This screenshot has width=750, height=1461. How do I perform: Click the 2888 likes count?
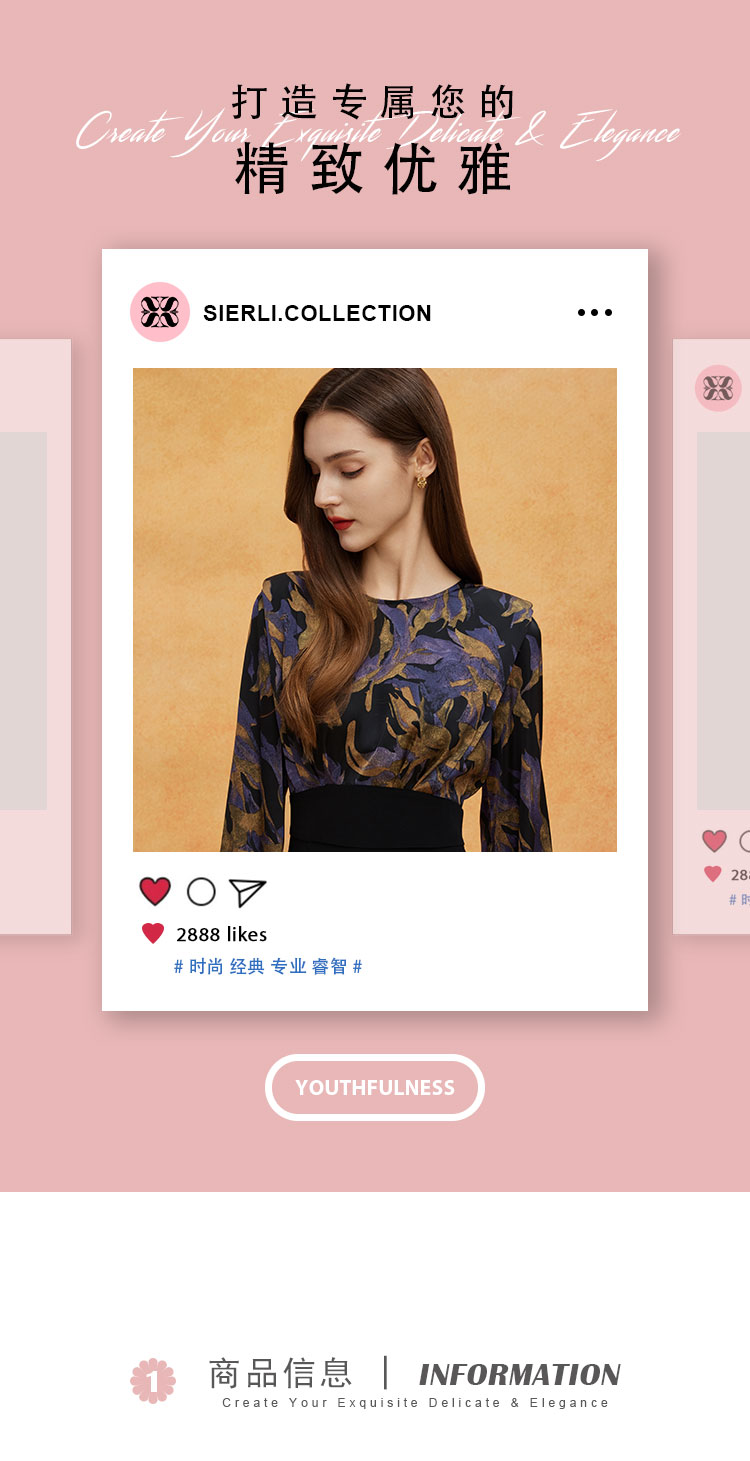(222, 934)
